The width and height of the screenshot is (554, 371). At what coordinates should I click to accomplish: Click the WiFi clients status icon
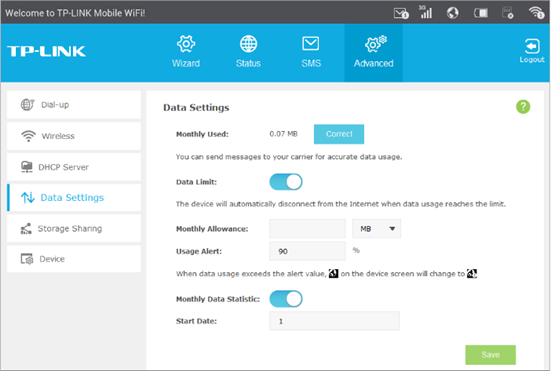(x=536, y=13)
